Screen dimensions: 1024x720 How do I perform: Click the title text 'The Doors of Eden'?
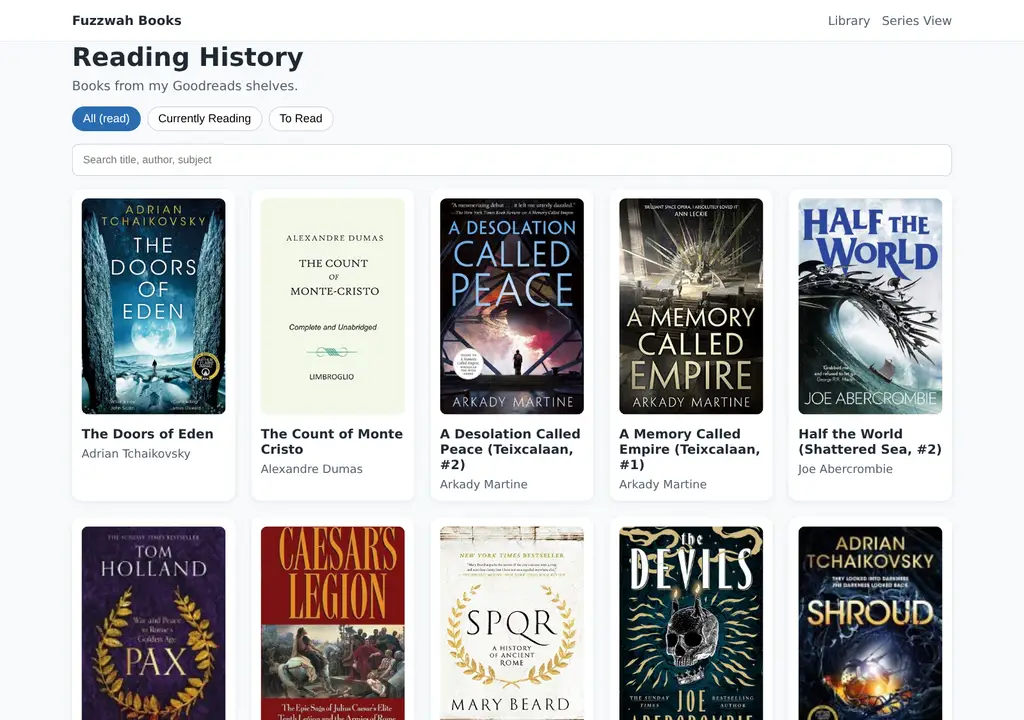[x=148, y=434]
